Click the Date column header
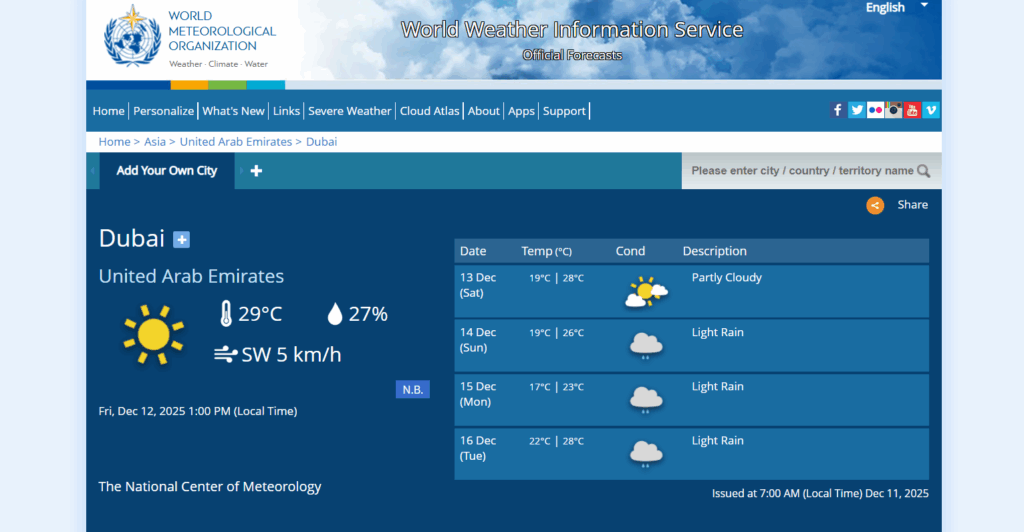Image resolution: width=1024 pixels, height=532 pixels. 473,251
